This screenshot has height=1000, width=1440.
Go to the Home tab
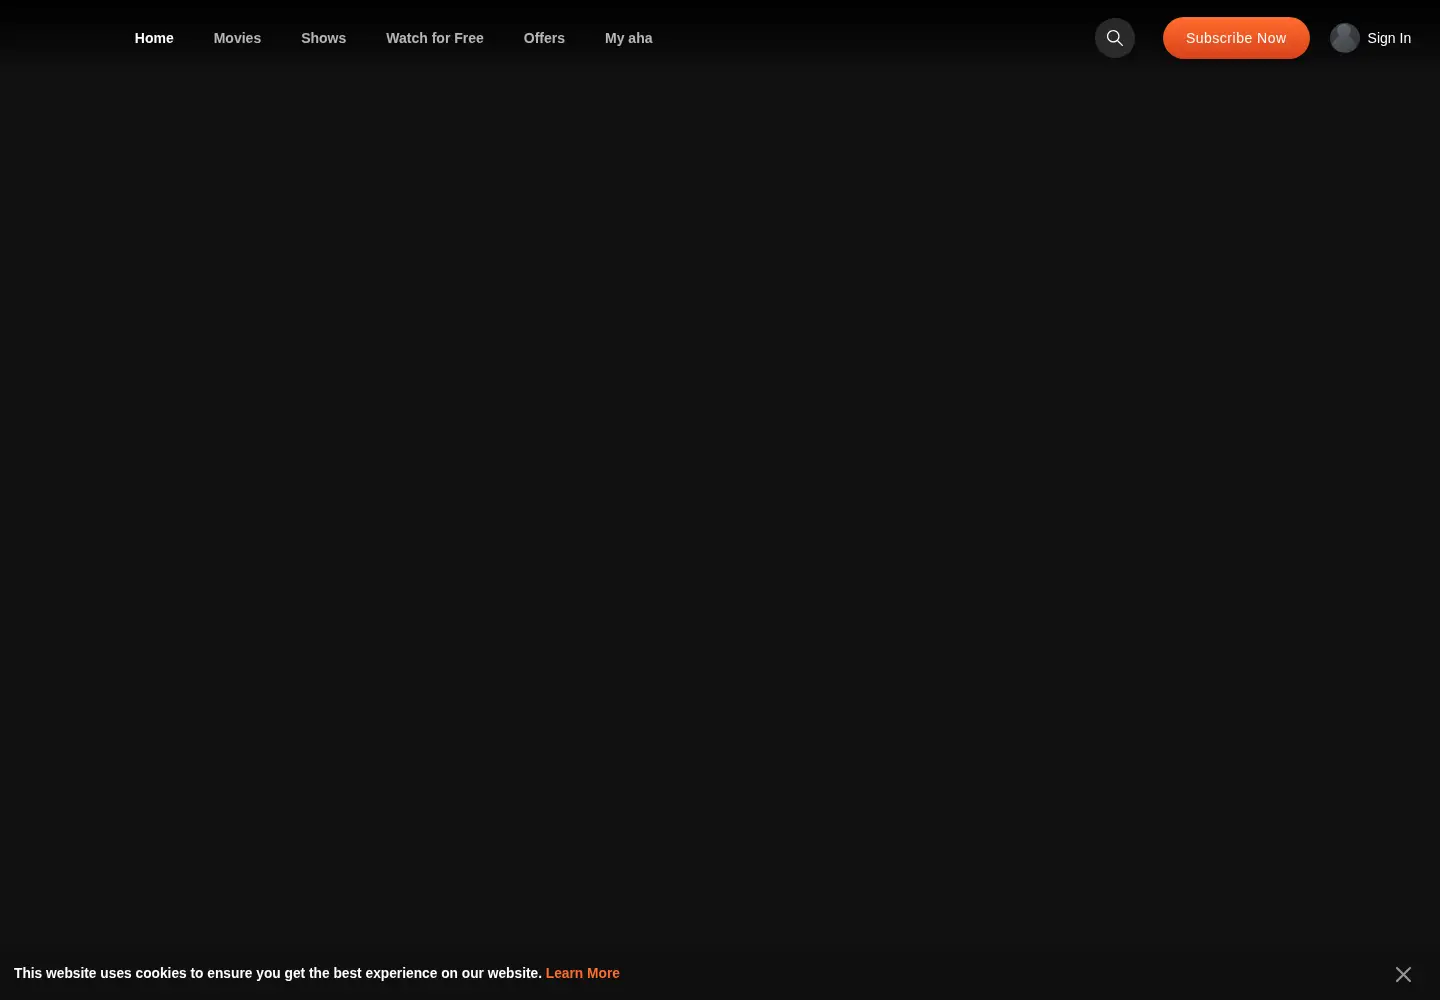click(154, 38)
